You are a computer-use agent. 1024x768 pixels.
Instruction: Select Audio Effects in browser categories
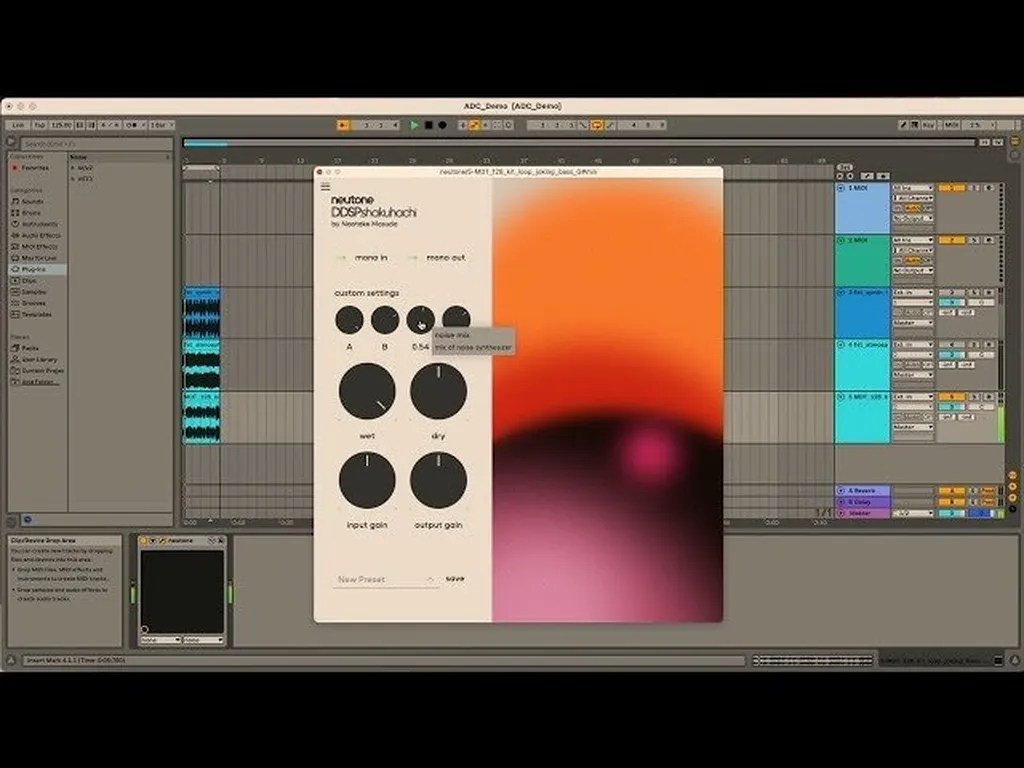40,235
